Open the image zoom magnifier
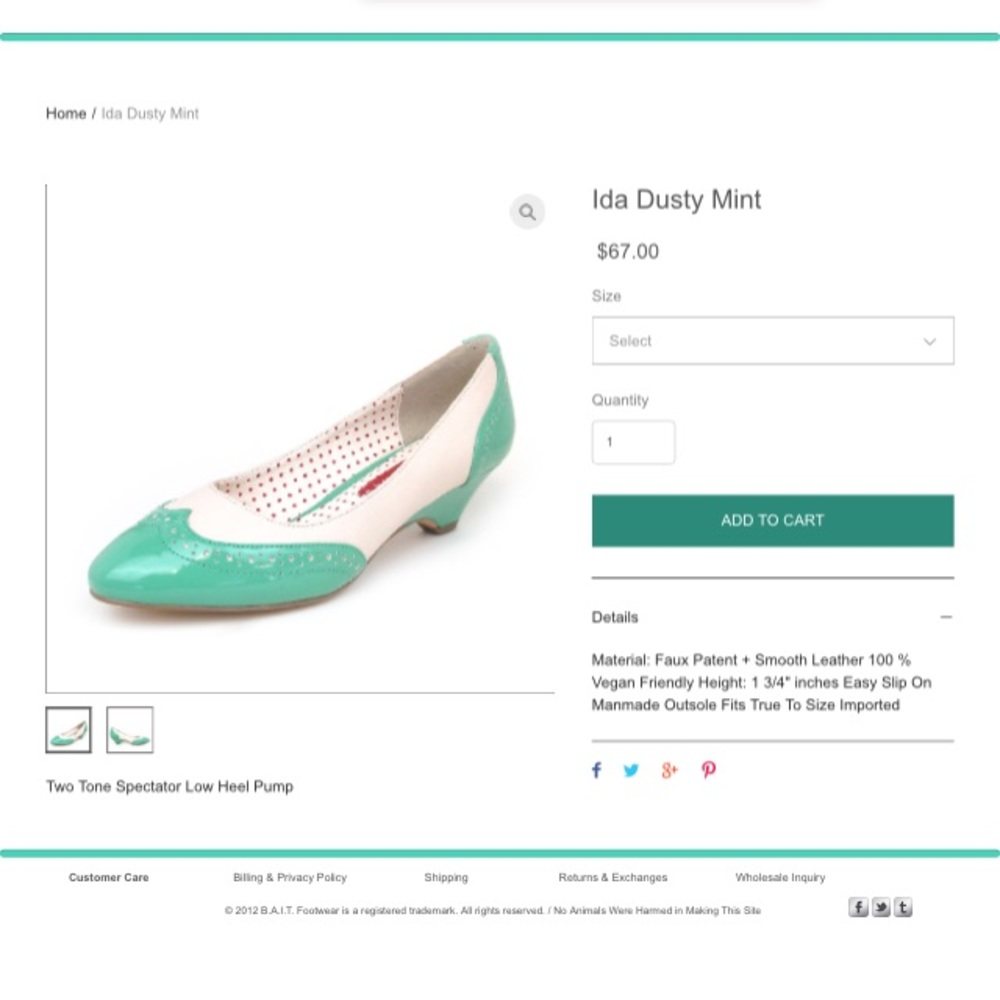 528,212
